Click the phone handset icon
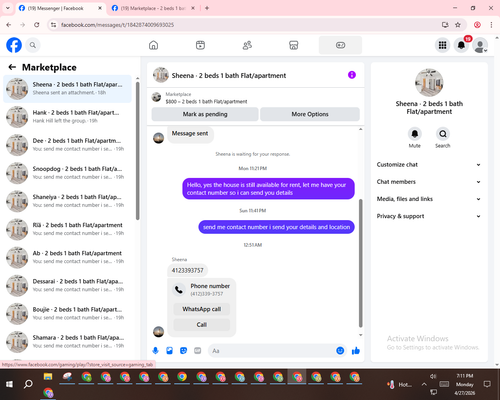This screenshot has width=500, height=400. click(179, 290)
